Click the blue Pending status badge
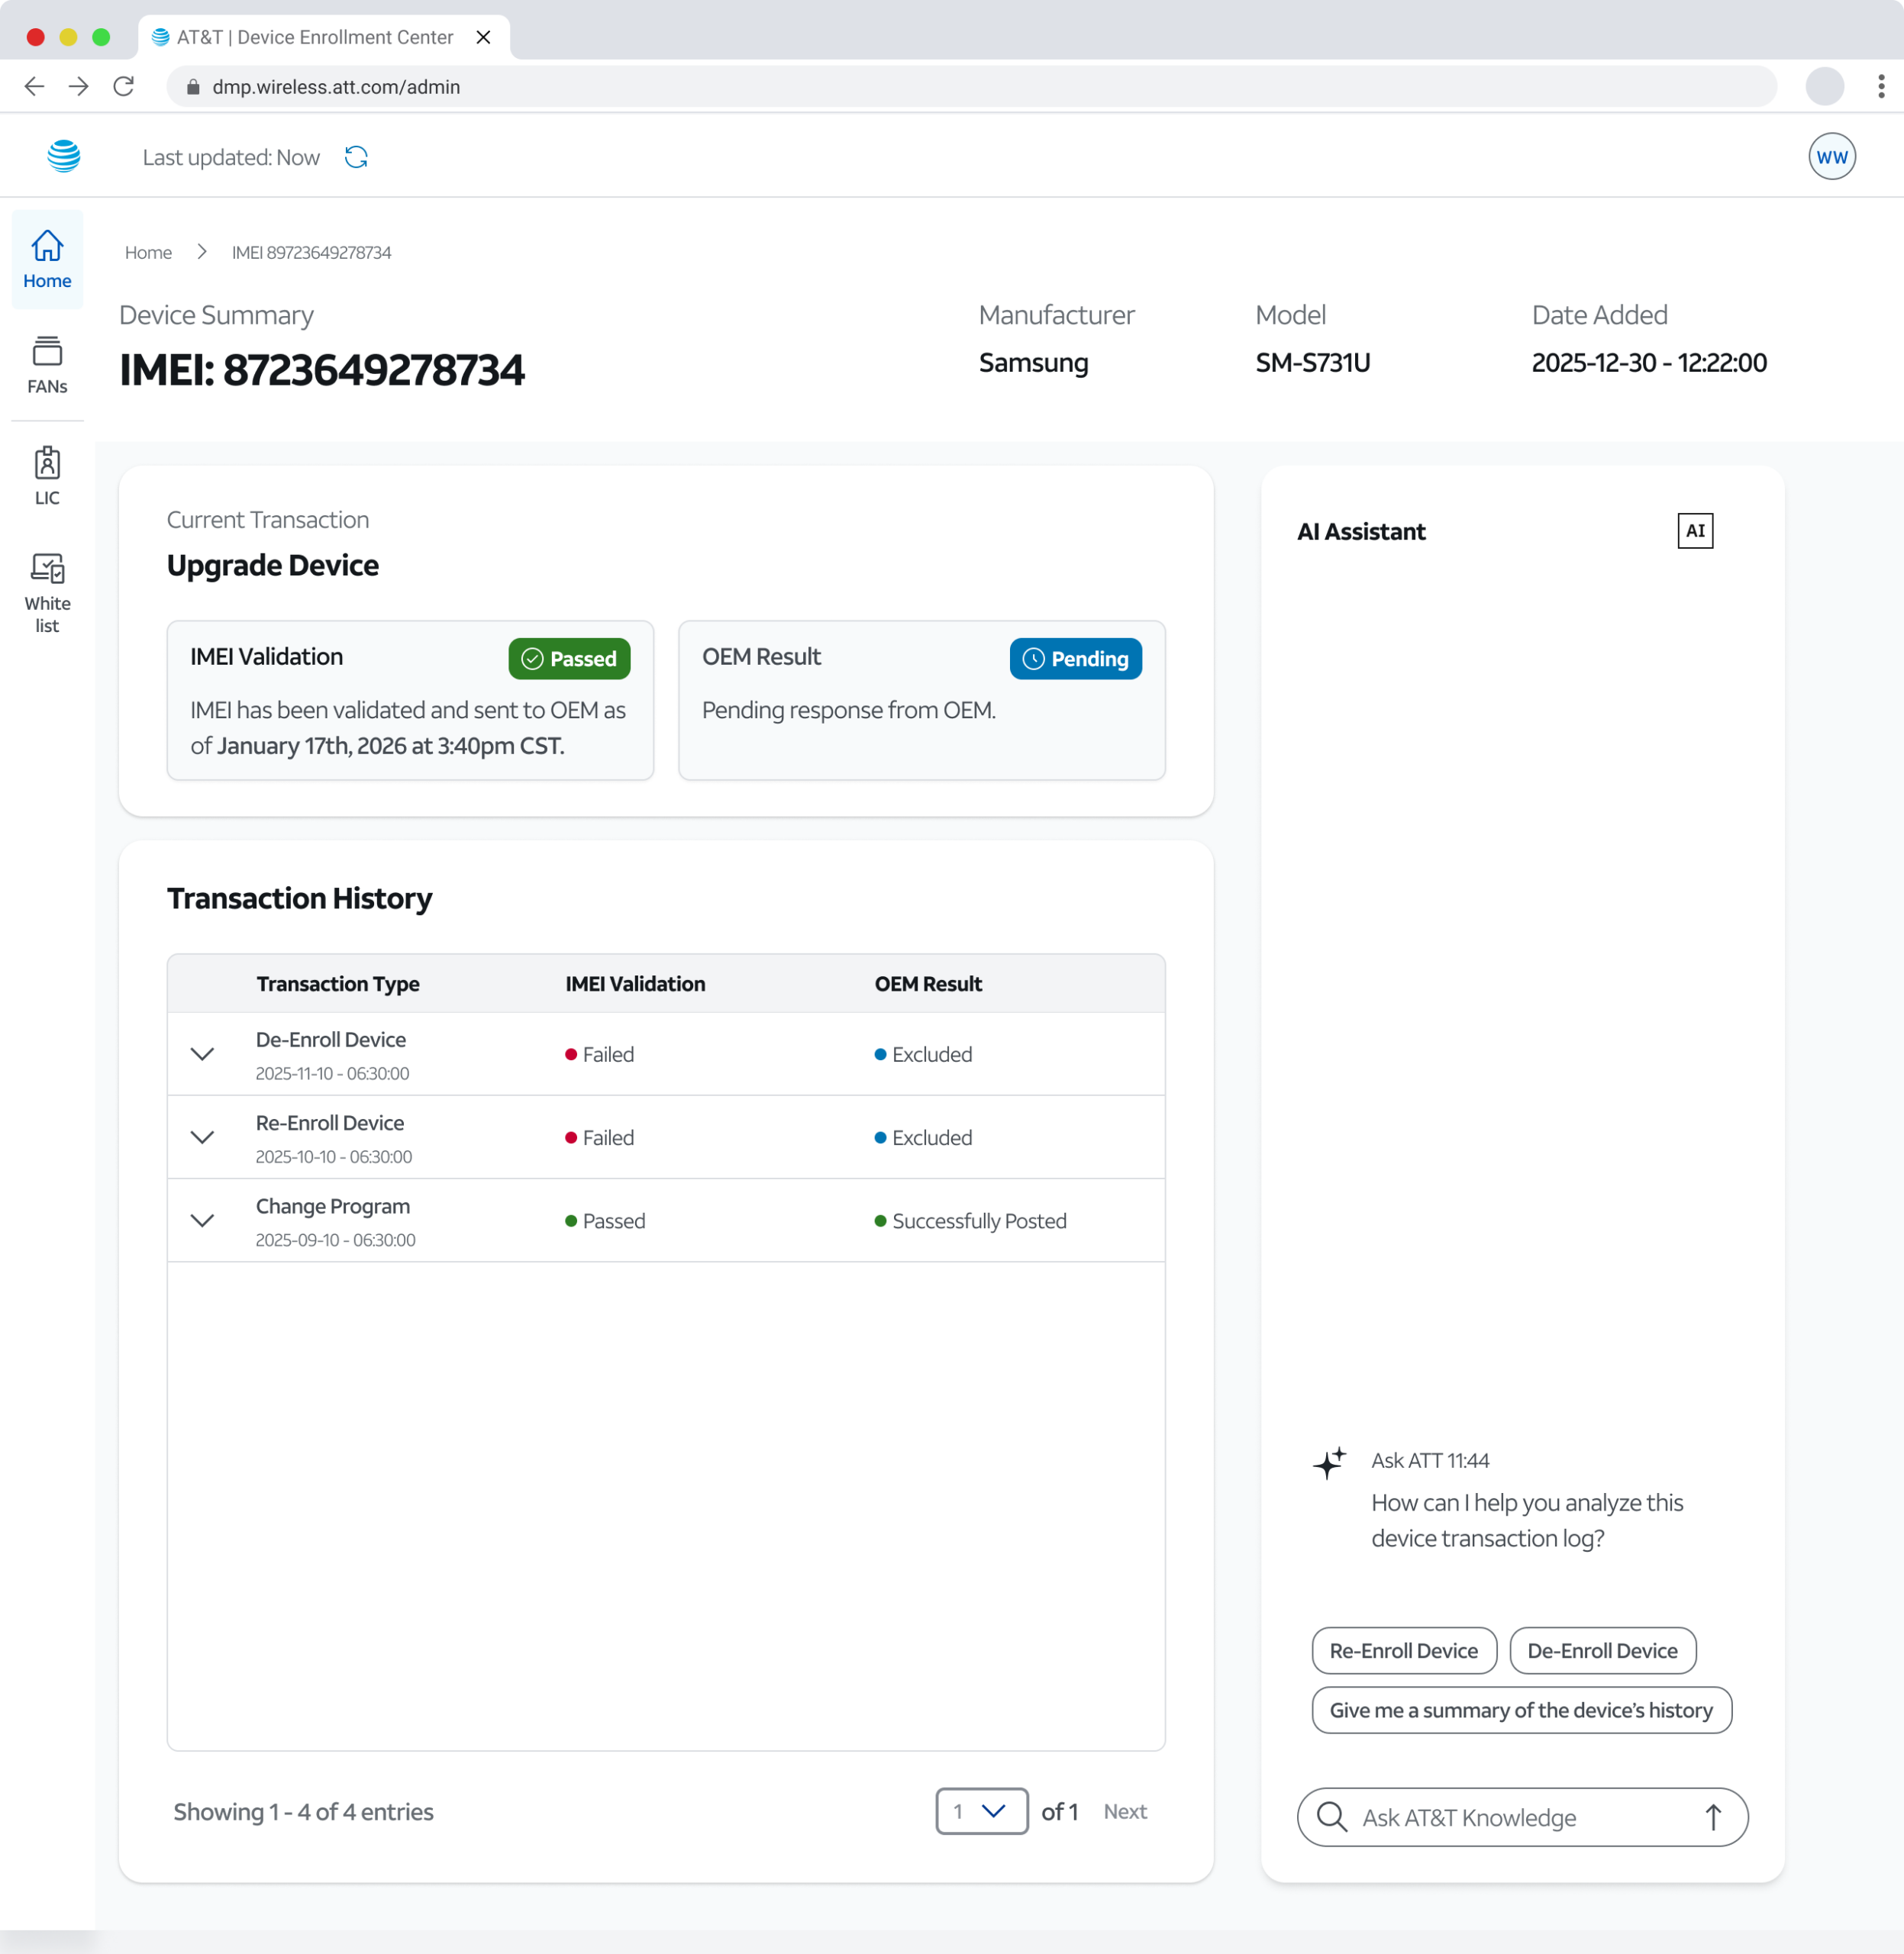1904x1954 pixels. (x=1075, y=658)
